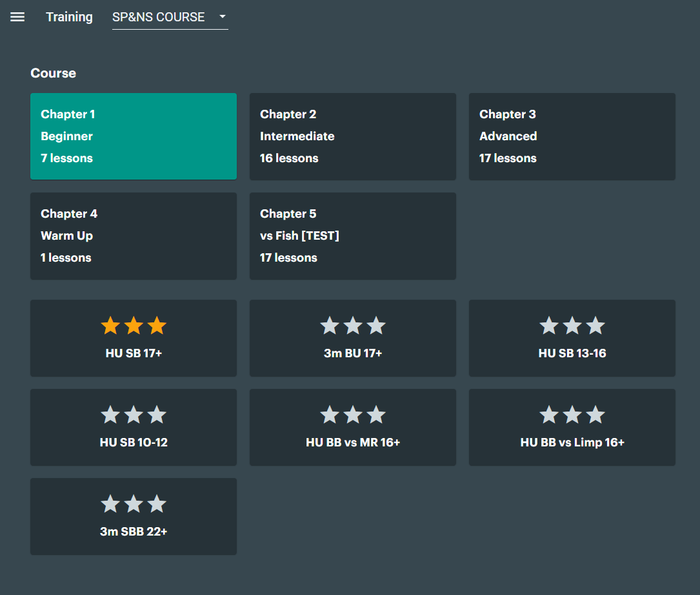Click the stars above 3m SBB 22+
Viewport: 700px width, 595px height.
click(x=133, y=504)
